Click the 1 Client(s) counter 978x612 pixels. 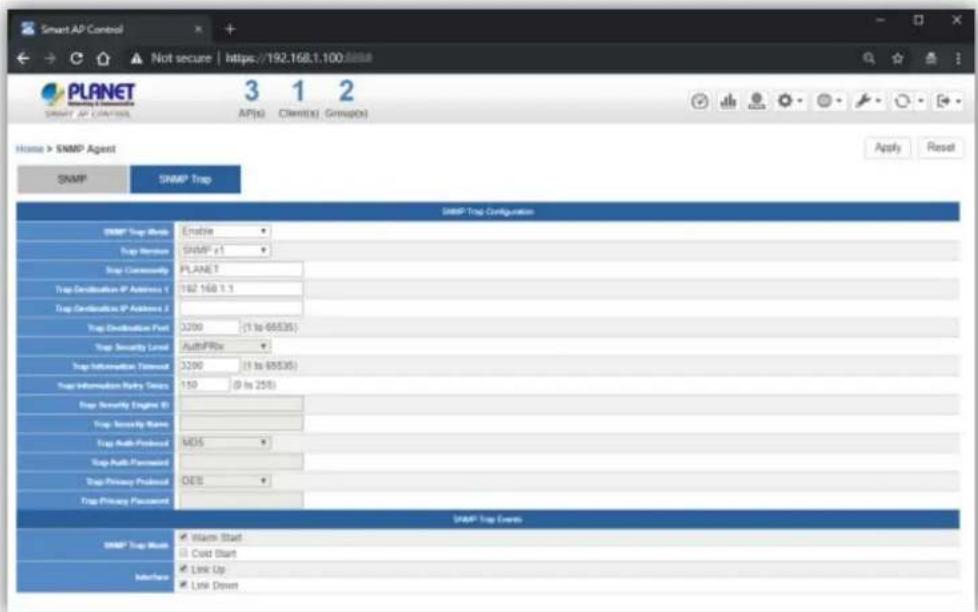(298, 98)
